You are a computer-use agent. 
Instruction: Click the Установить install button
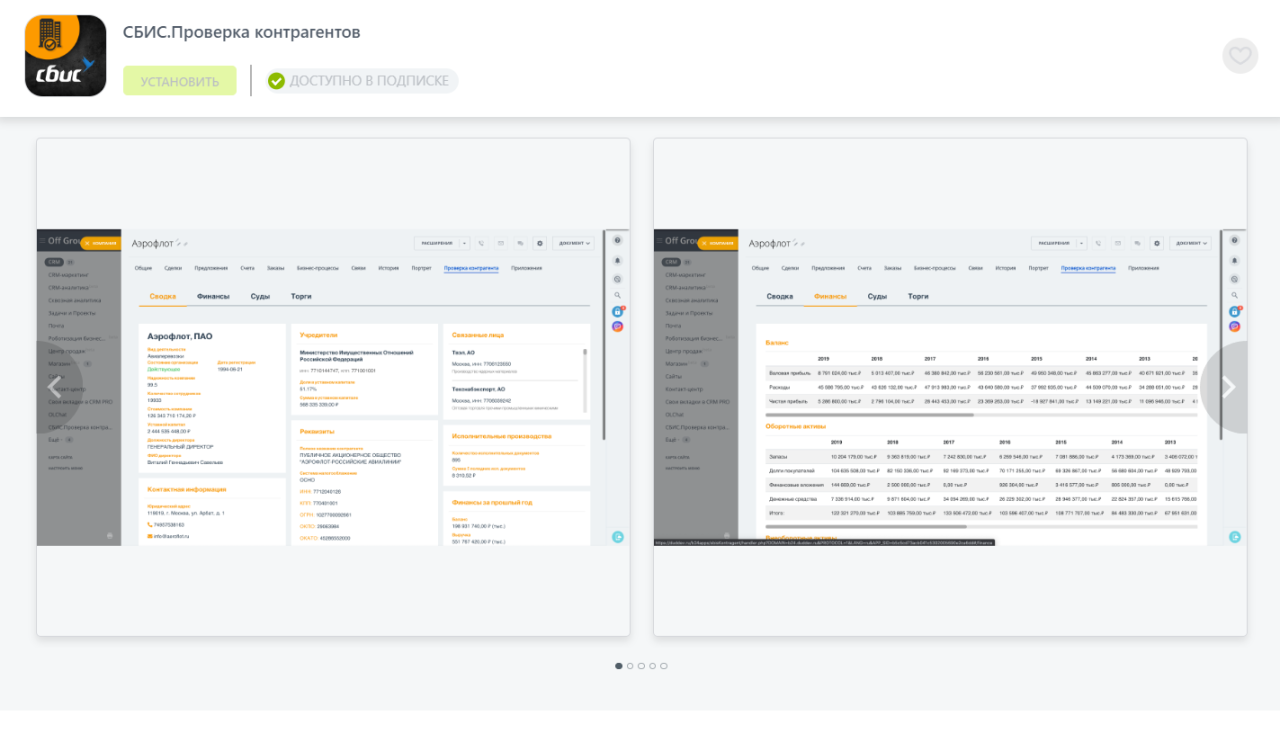[x=180, y=81]
